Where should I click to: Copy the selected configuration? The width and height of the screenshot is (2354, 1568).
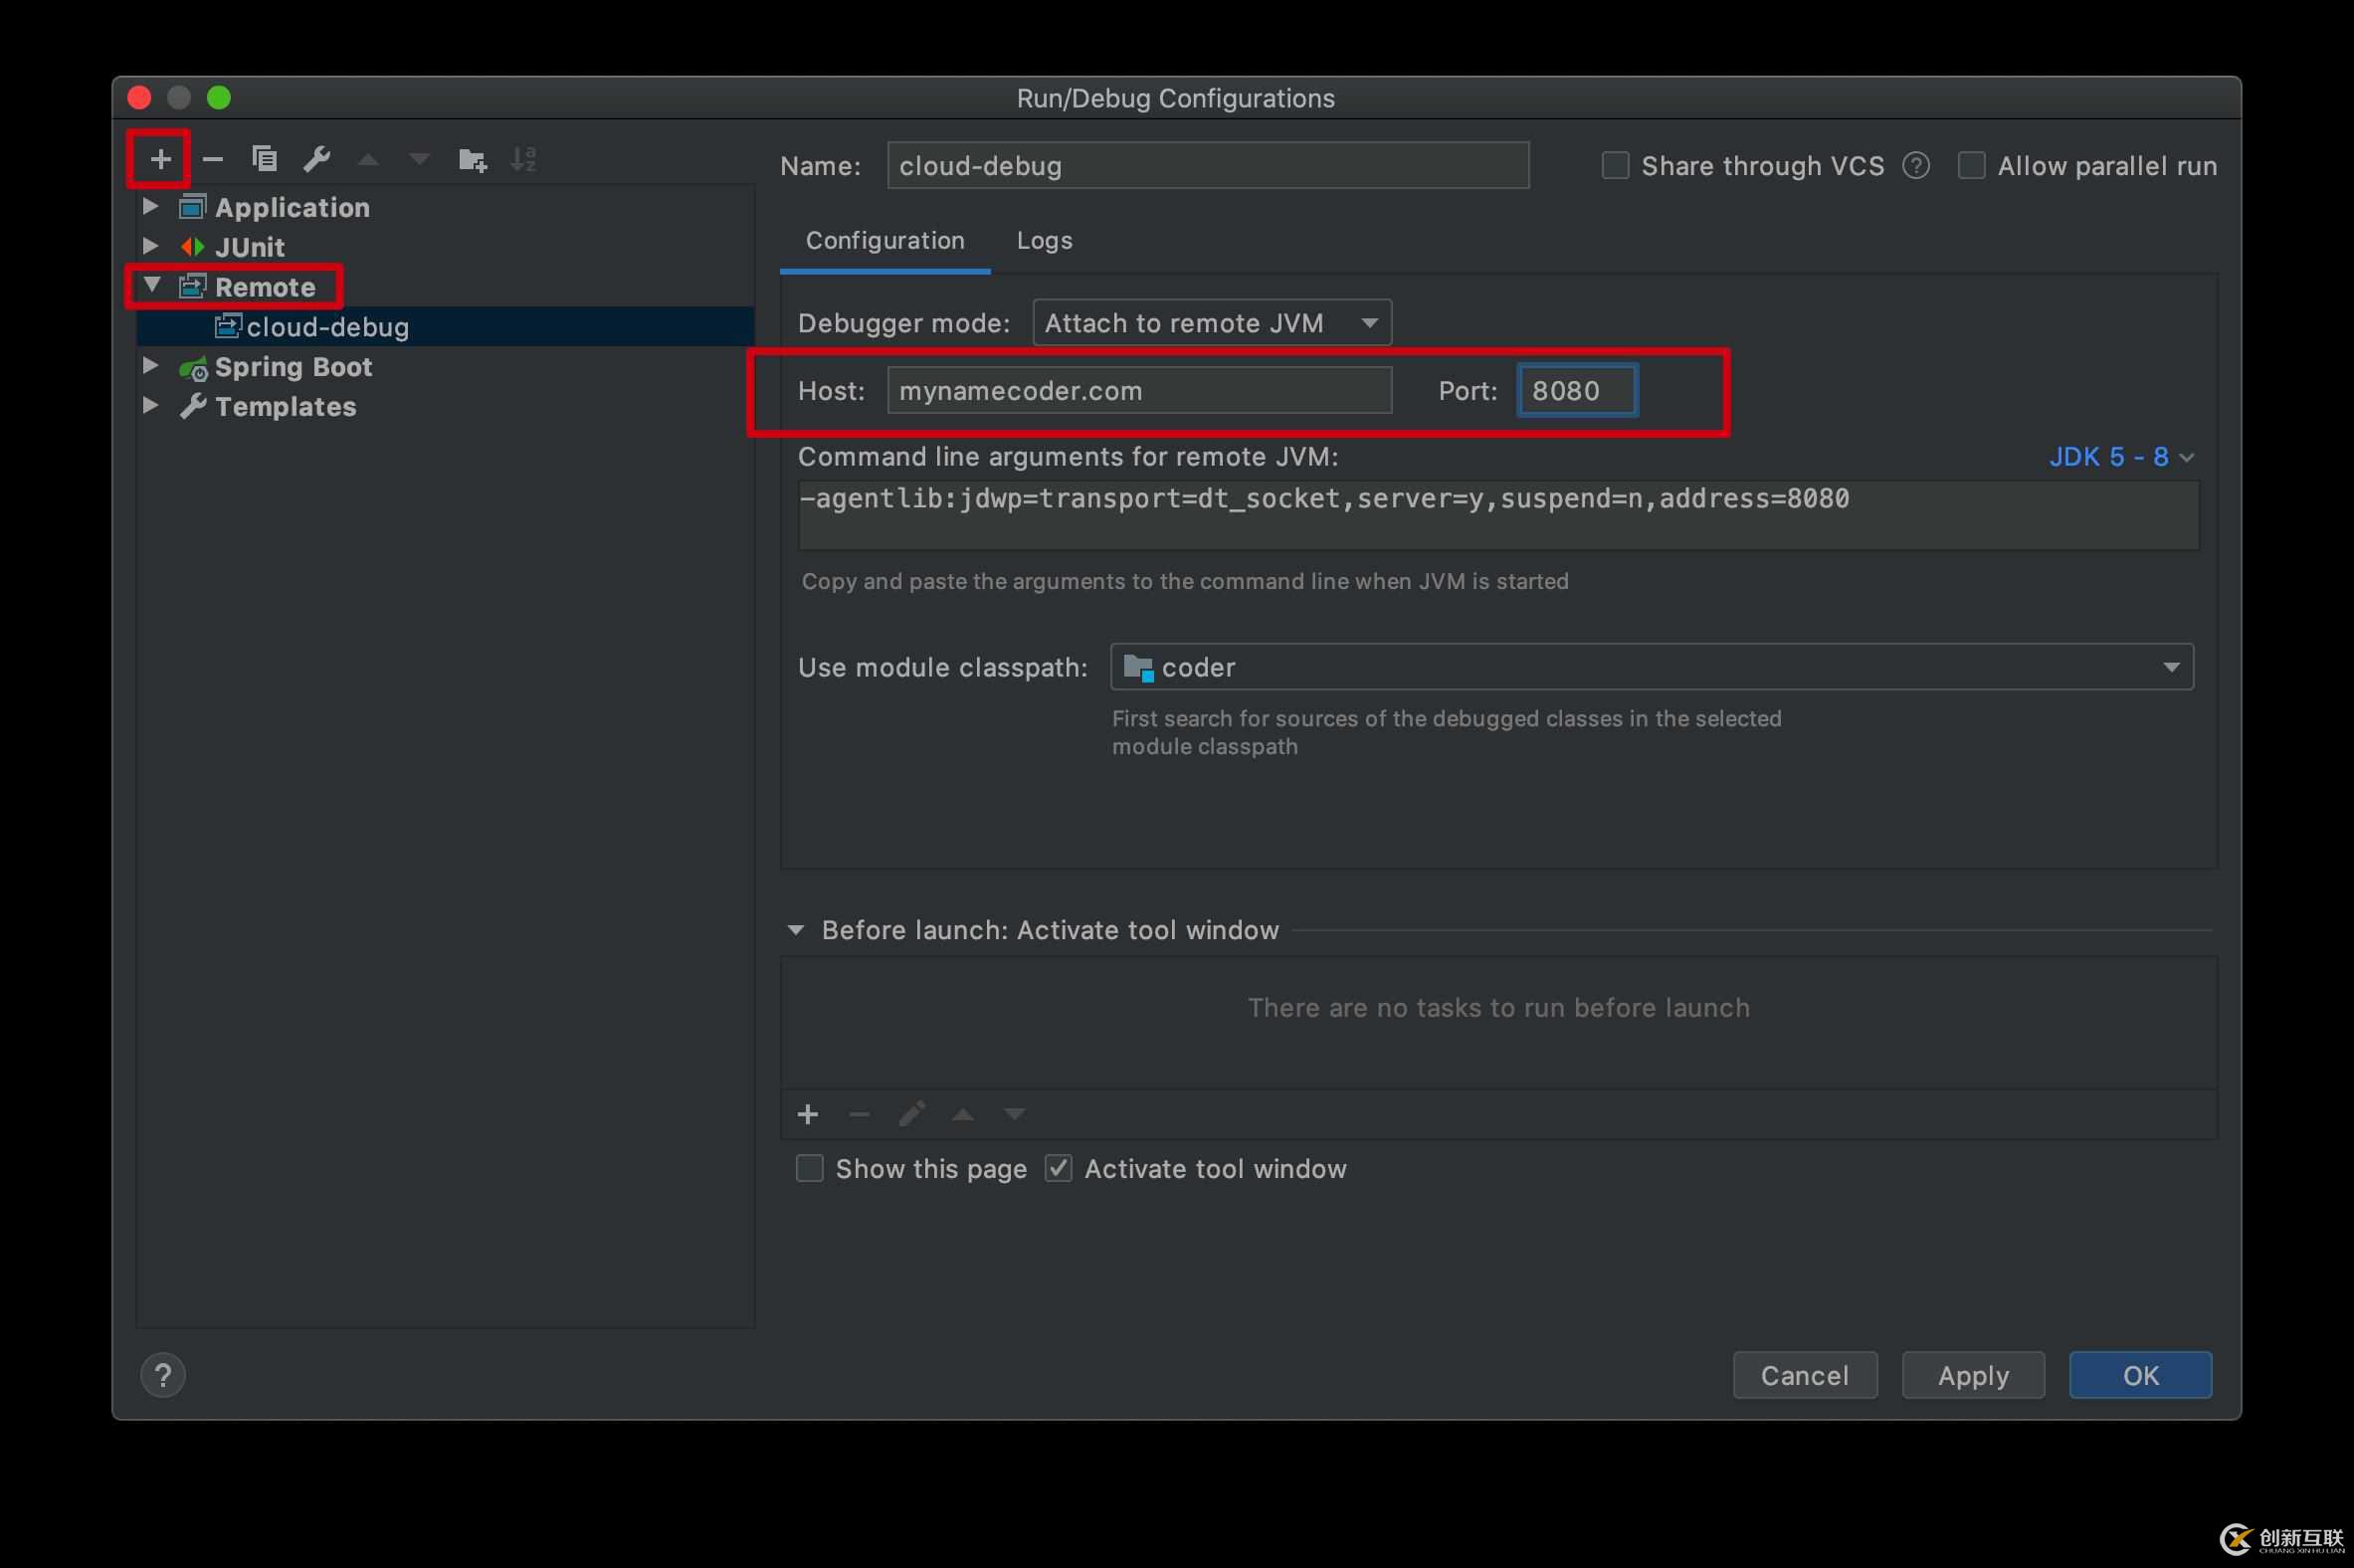pyautogui.click(x=264, y=159)
